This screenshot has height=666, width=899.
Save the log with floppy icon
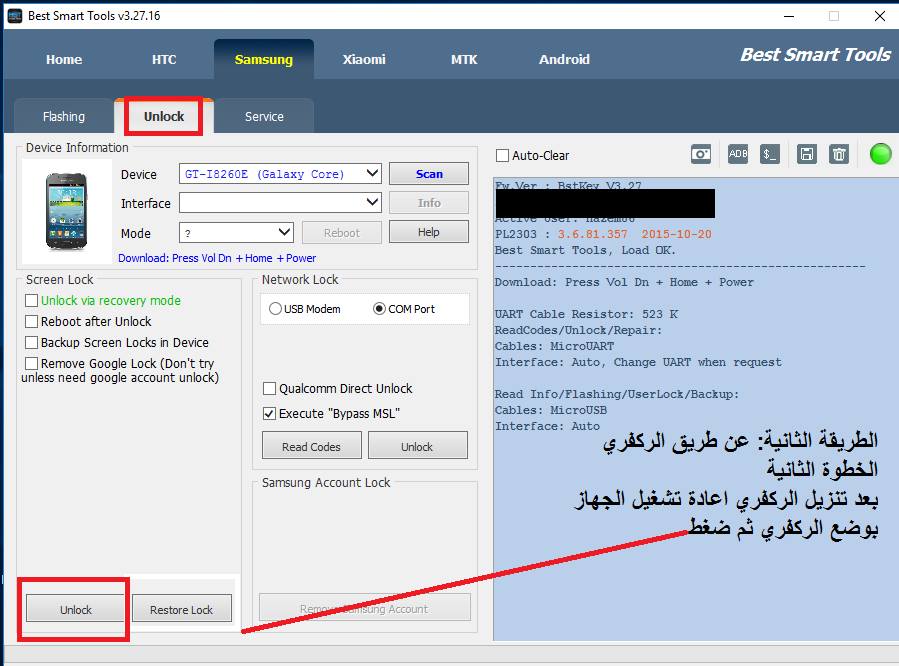(x=807, y=154)
